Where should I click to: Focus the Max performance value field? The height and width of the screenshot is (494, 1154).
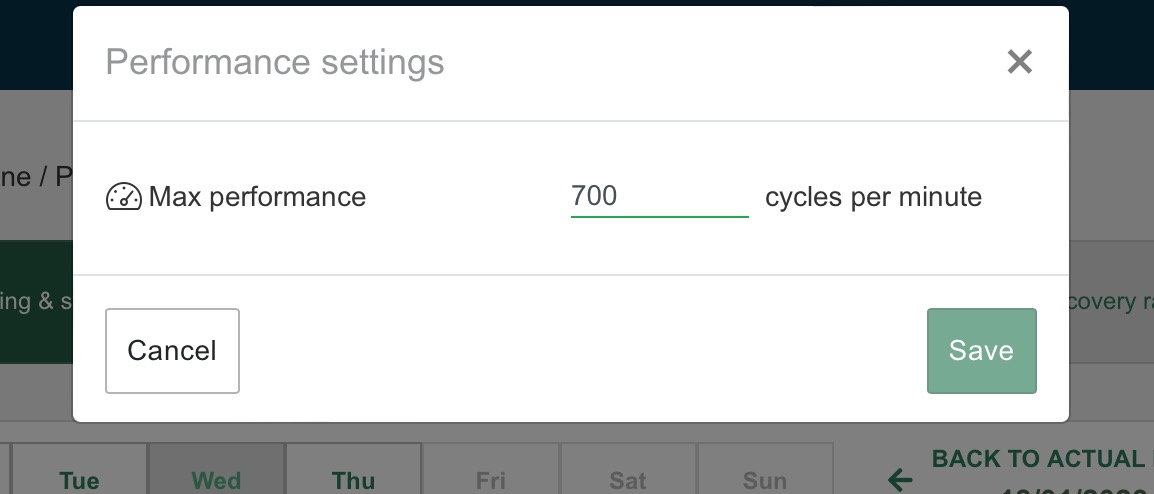click(659, 197)
